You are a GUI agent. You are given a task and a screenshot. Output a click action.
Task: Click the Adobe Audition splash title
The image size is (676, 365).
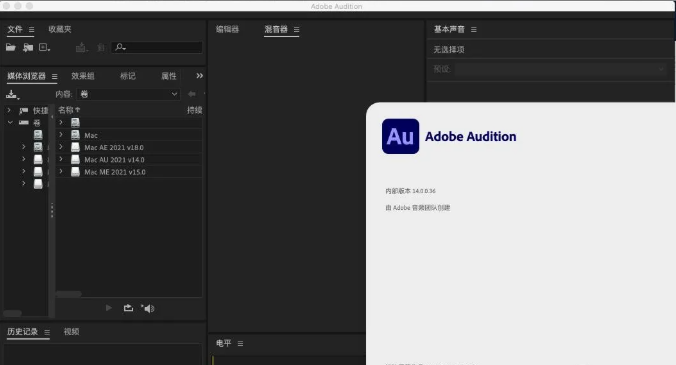470,137
